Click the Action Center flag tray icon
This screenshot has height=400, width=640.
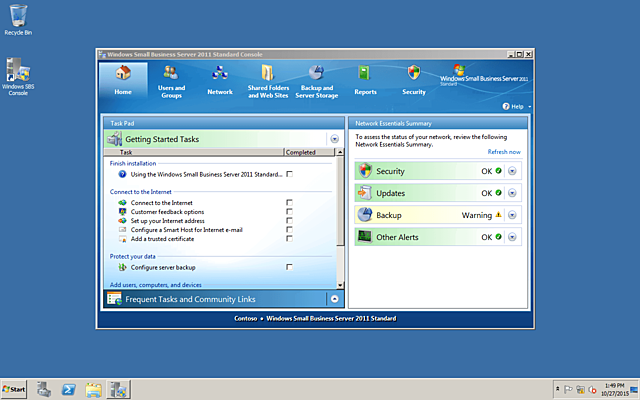[x=568, y=390]
